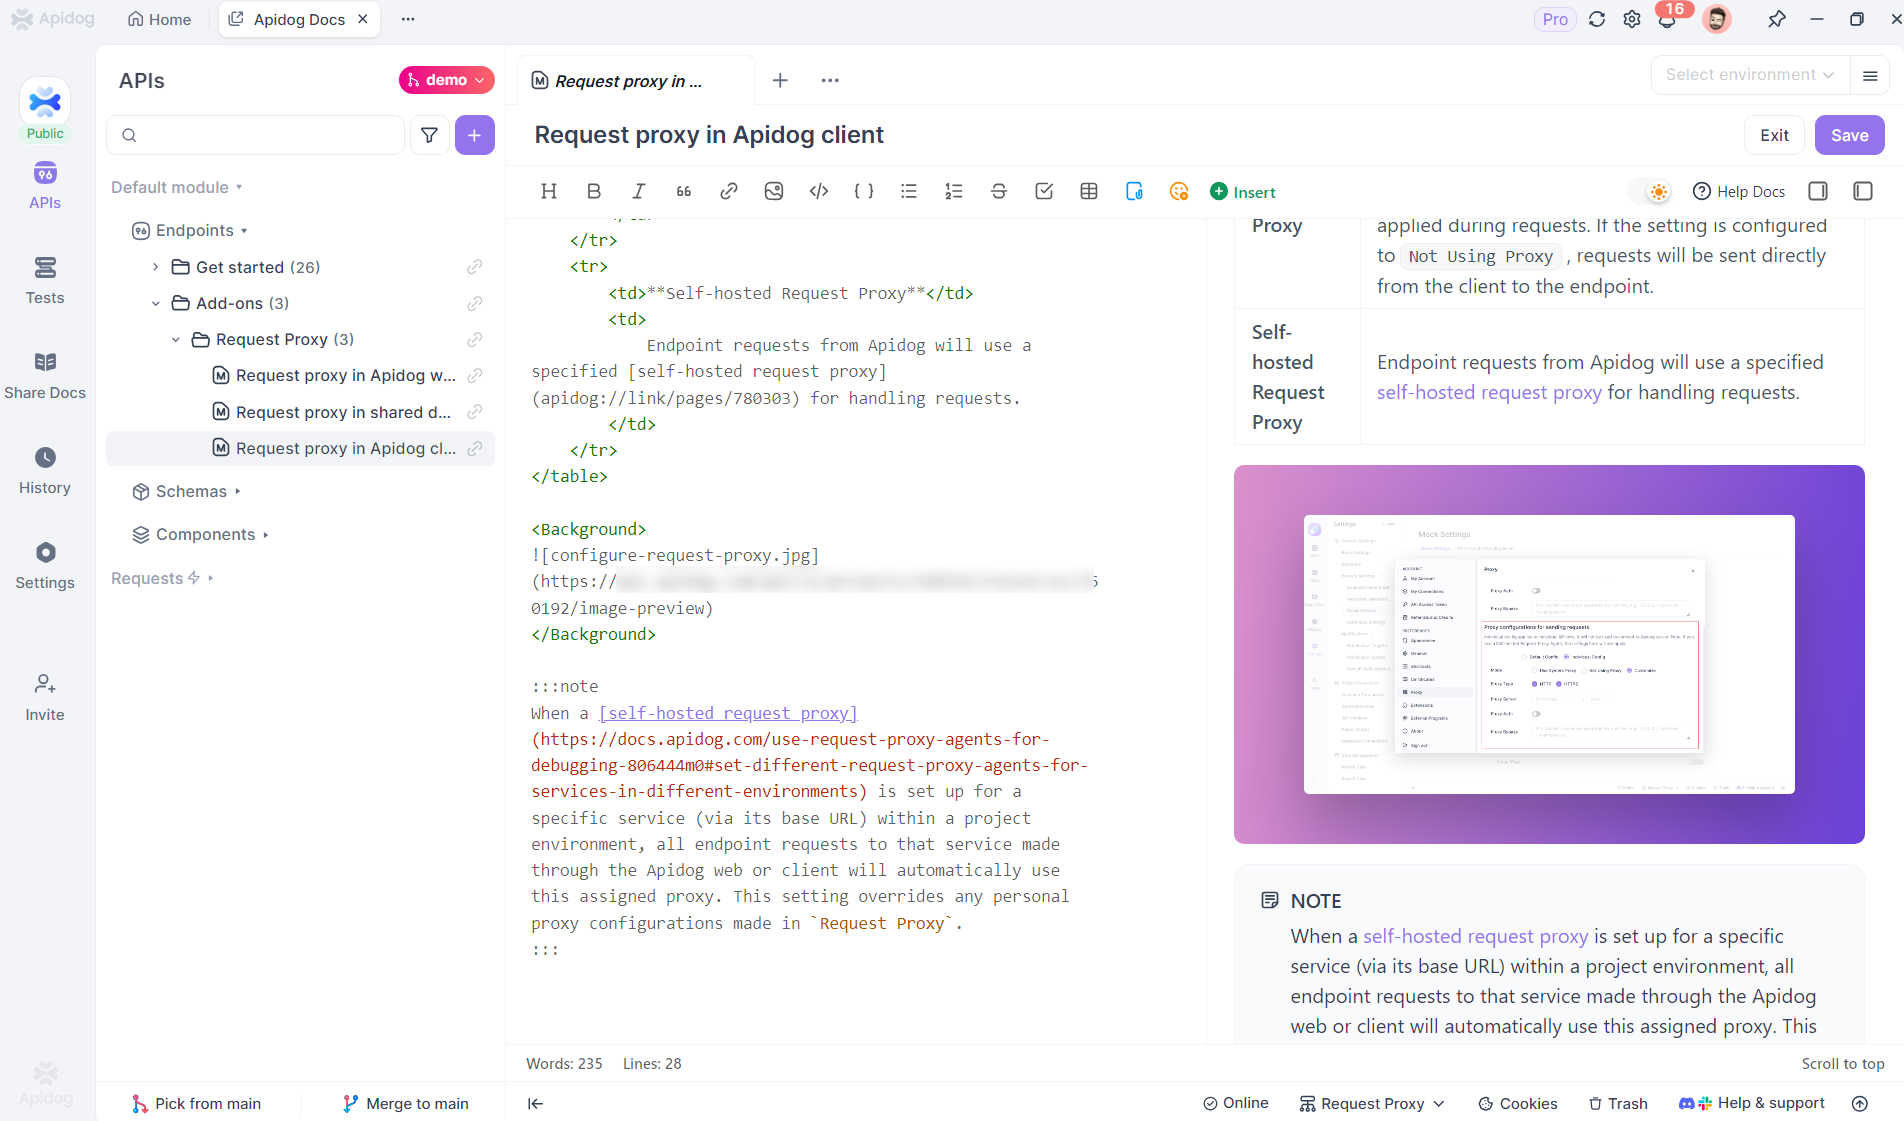Go to Home tab
1904x1121 pixels.
click(x=160, y=19)
